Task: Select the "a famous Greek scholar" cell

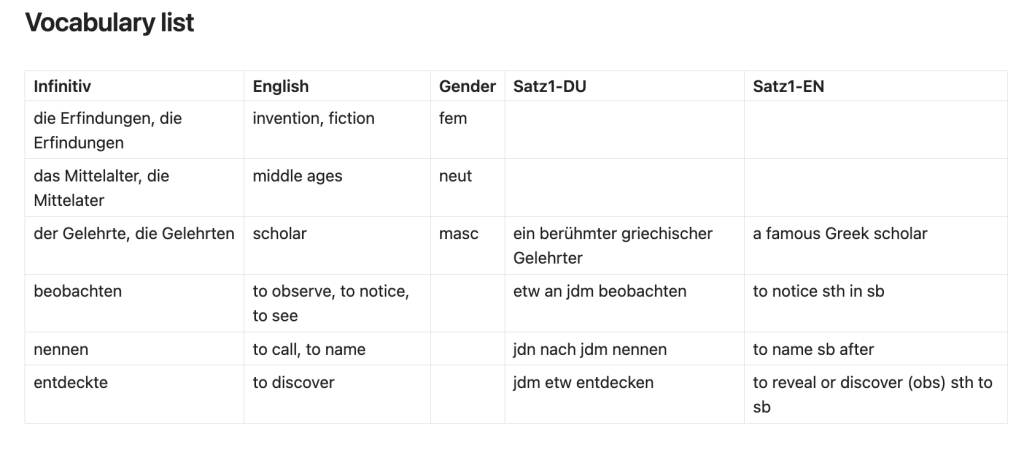Action: pos(840,234)
